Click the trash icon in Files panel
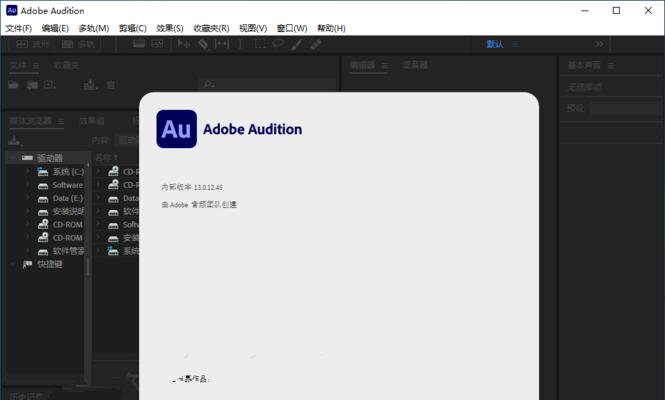 [111, 85]
